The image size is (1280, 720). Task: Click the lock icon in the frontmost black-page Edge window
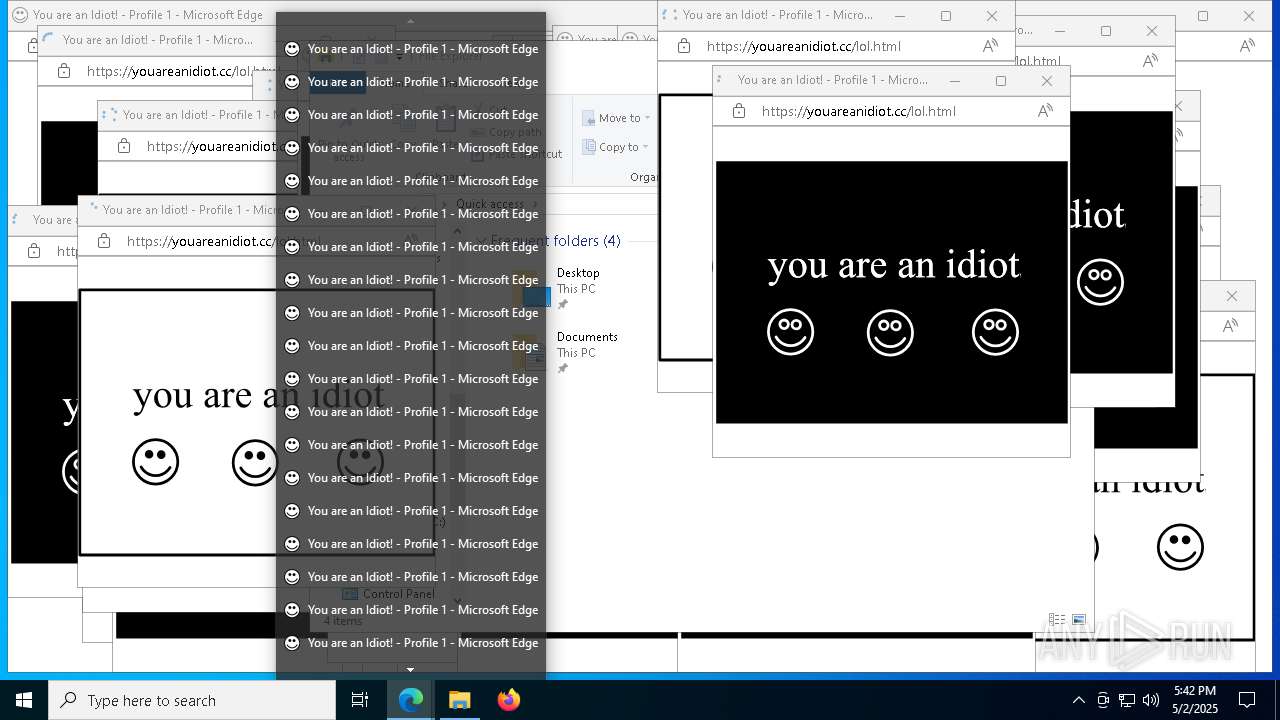(x=739, y=111)
